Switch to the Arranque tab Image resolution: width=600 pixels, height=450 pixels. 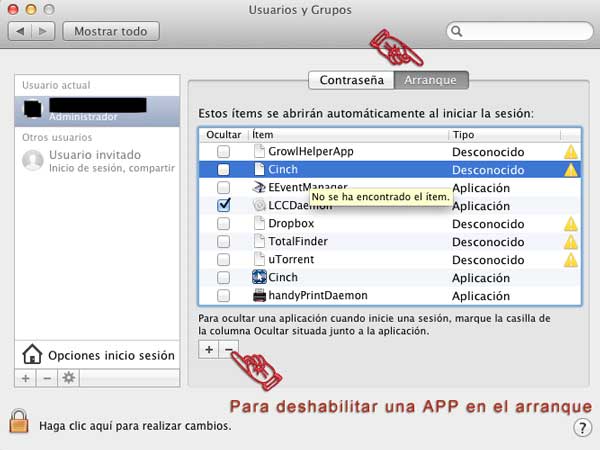coord(431,80)
